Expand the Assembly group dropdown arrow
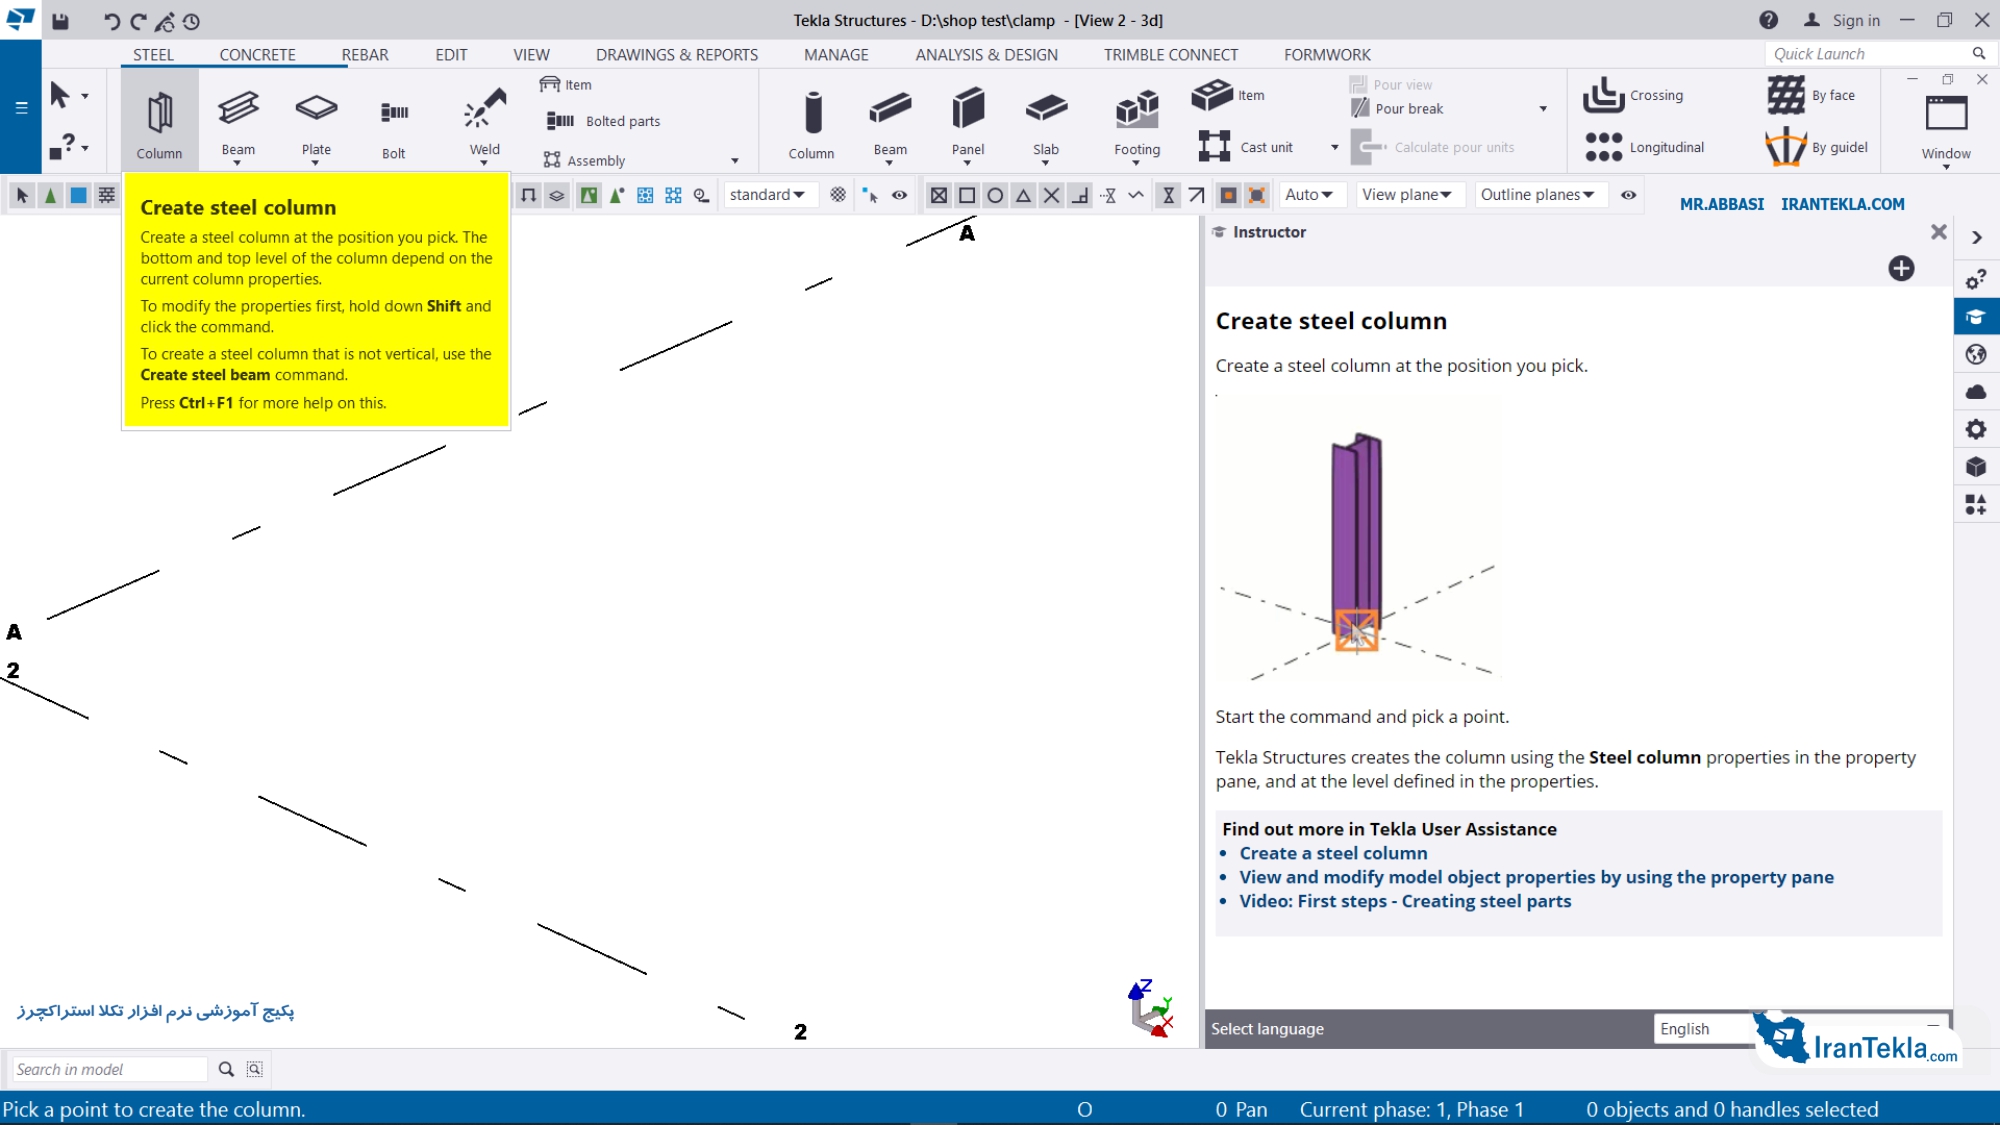The height and width of the screenshot is (1125, 2000). point(735,160)
